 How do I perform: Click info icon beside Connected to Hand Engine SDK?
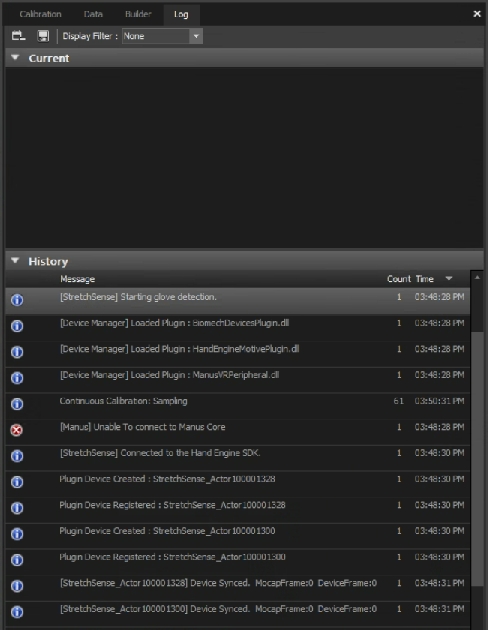[17, 456]
